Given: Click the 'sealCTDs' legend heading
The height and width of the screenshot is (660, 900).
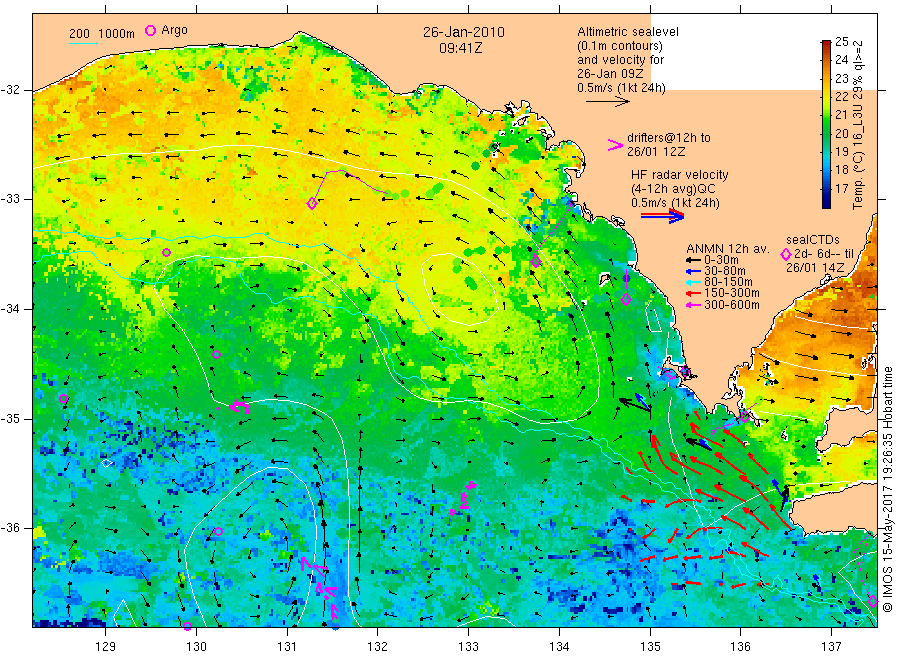Looking at the screenshot, I should tap(813, 240).
